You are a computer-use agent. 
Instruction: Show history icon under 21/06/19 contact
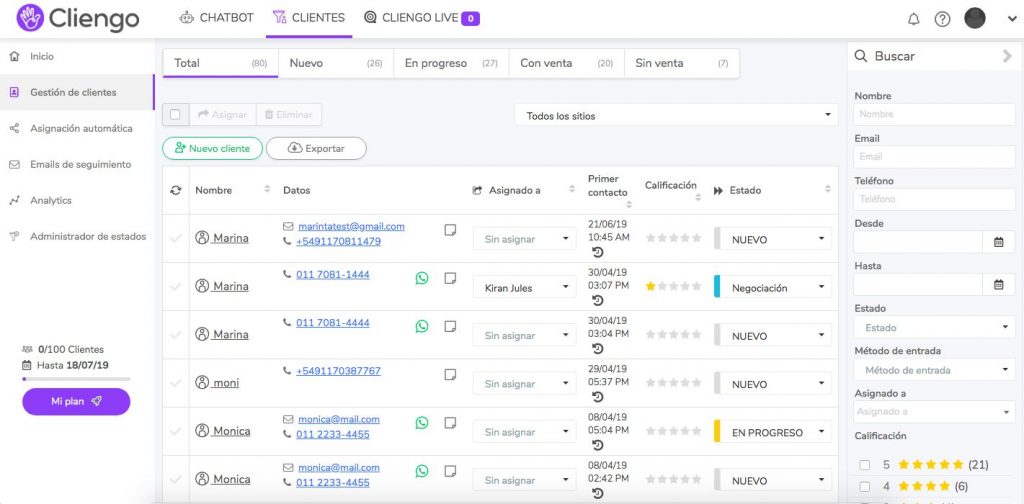tap(598, 252)
